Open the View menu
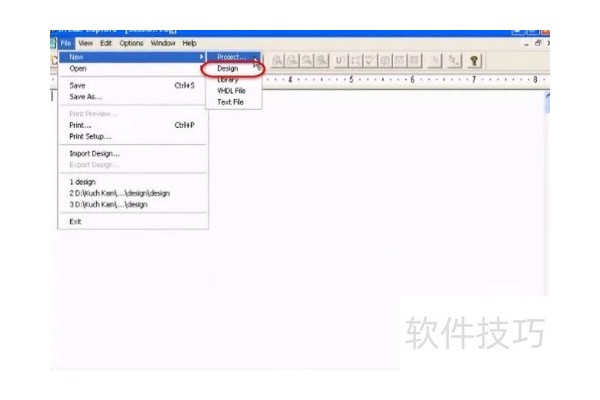600x400 pixels. tap(86, 43)
